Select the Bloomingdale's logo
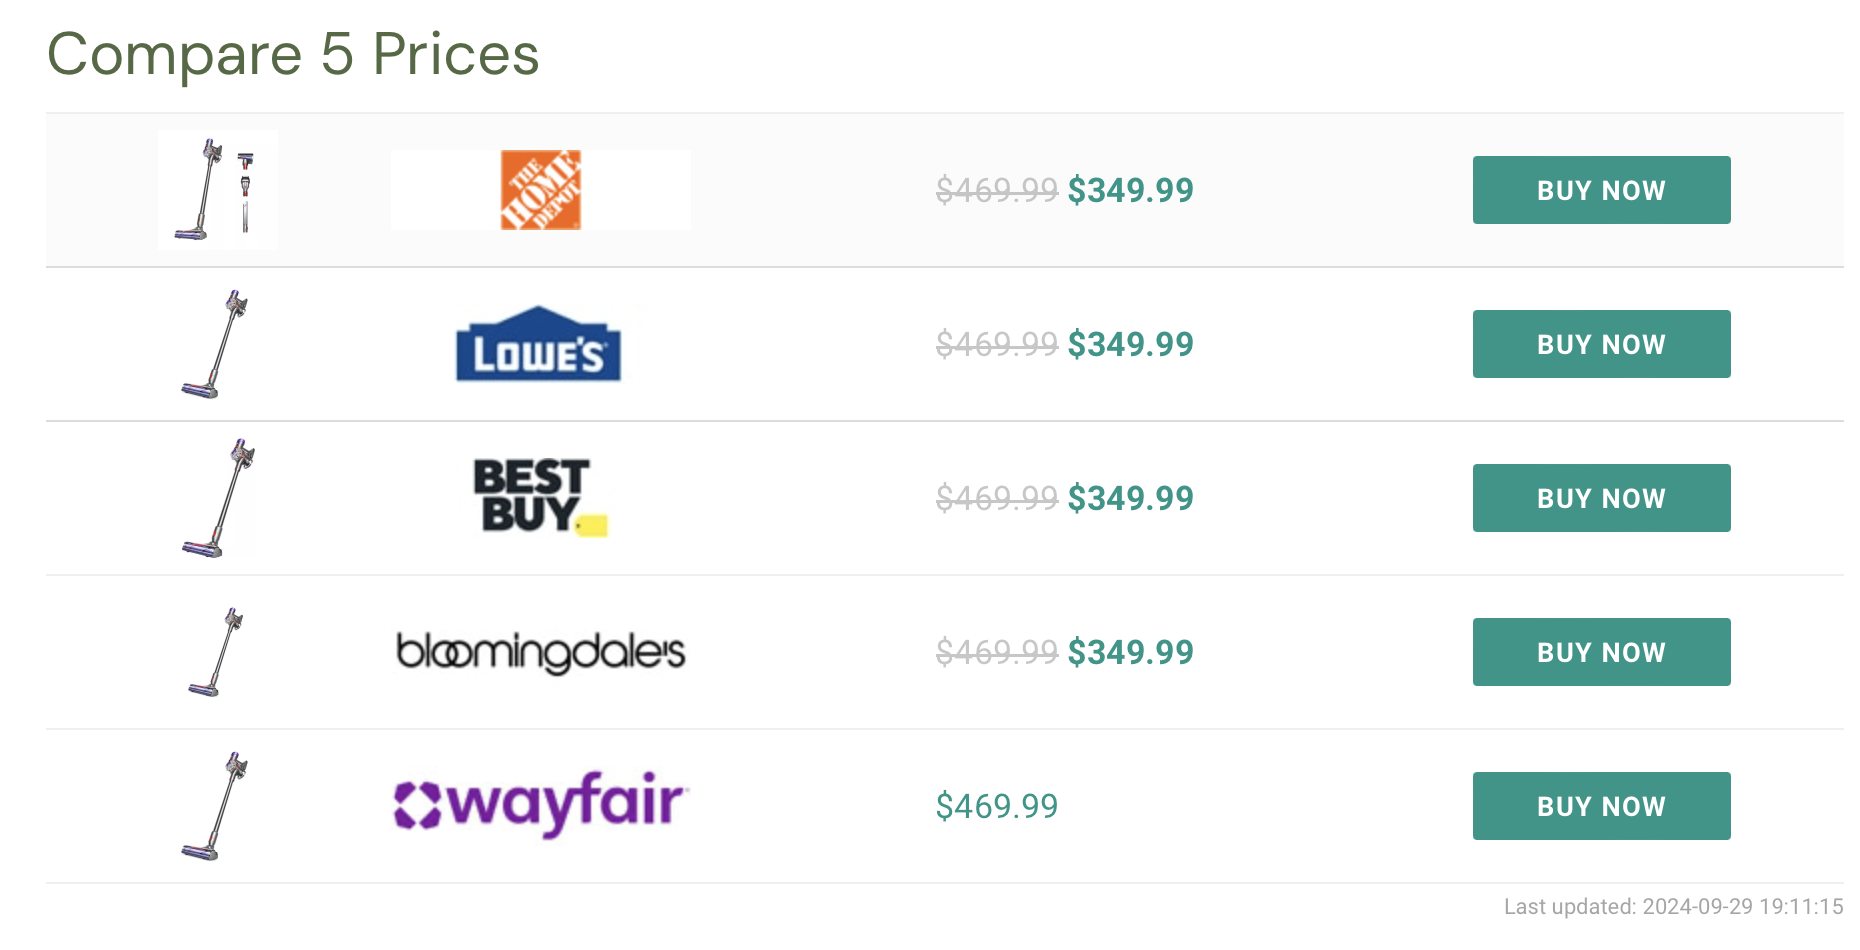 point(540,652)
